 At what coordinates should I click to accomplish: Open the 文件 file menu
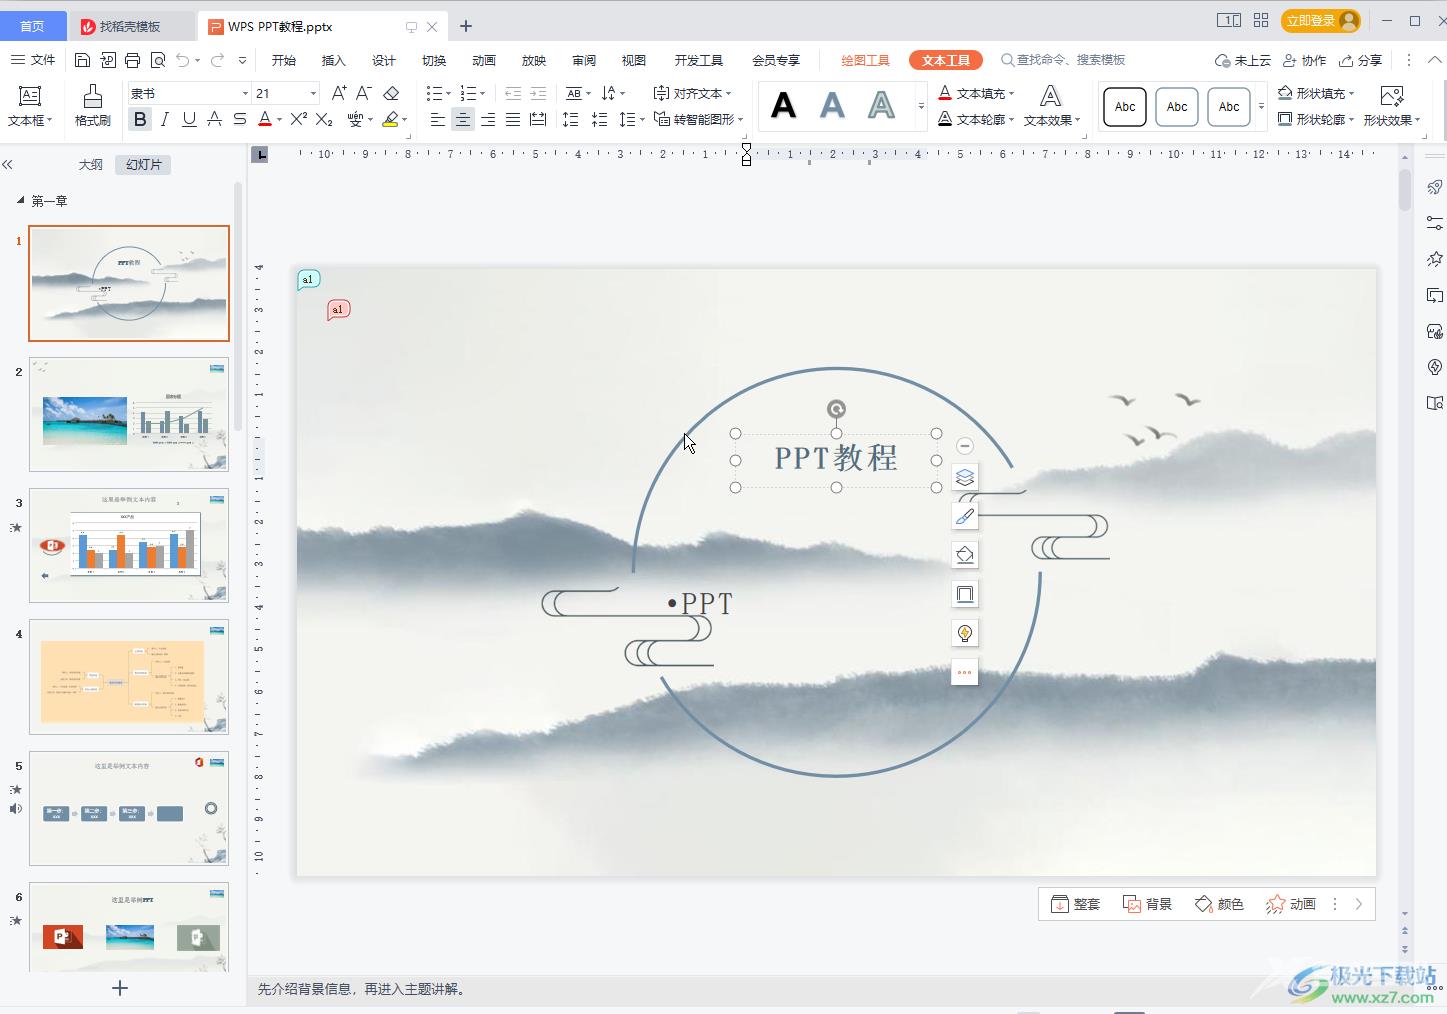click(33, 60)
